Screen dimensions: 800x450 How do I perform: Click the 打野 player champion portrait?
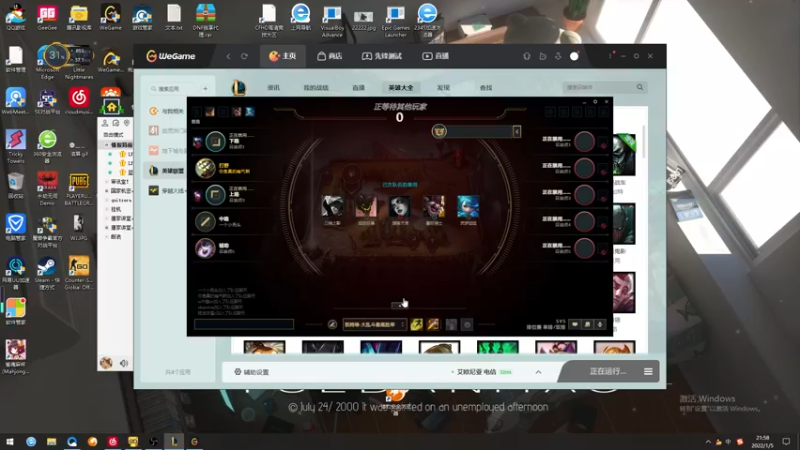click(205, 168)
